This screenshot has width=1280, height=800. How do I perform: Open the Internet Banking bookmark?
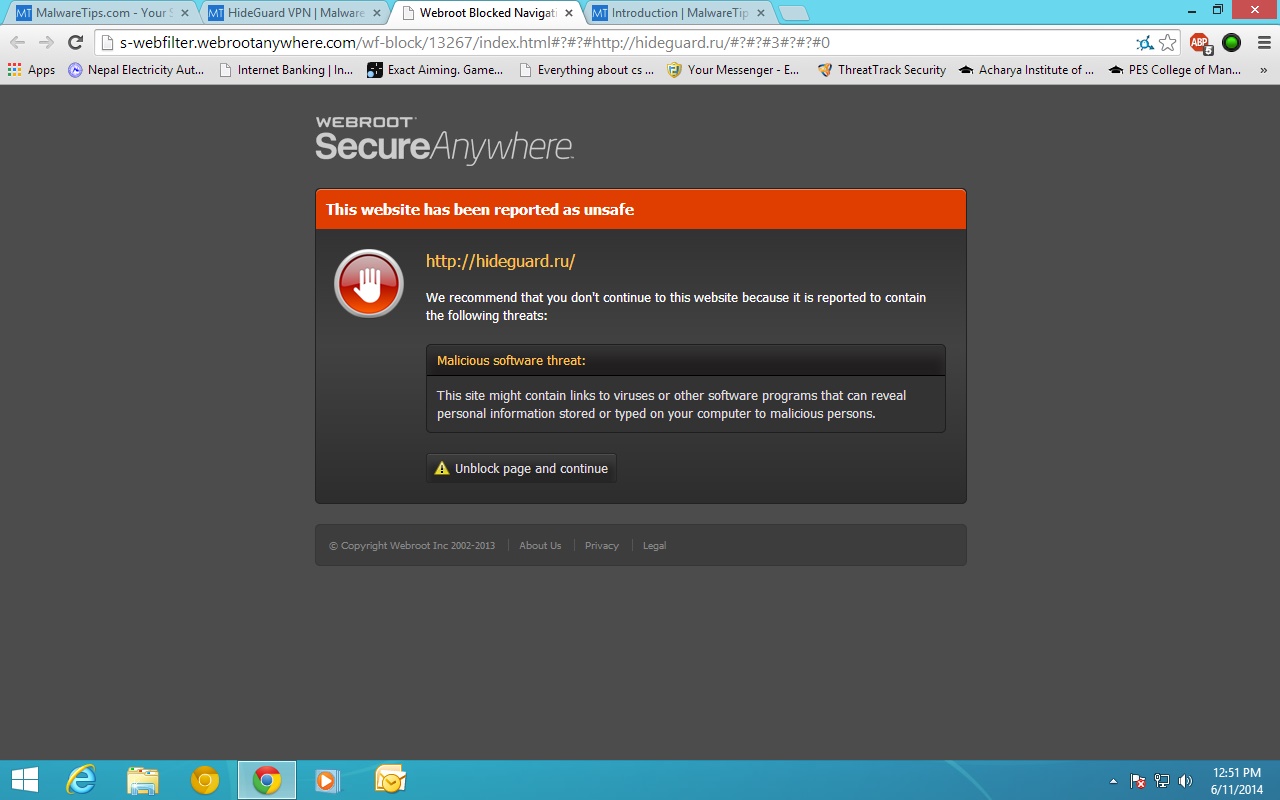pos(286,70)
